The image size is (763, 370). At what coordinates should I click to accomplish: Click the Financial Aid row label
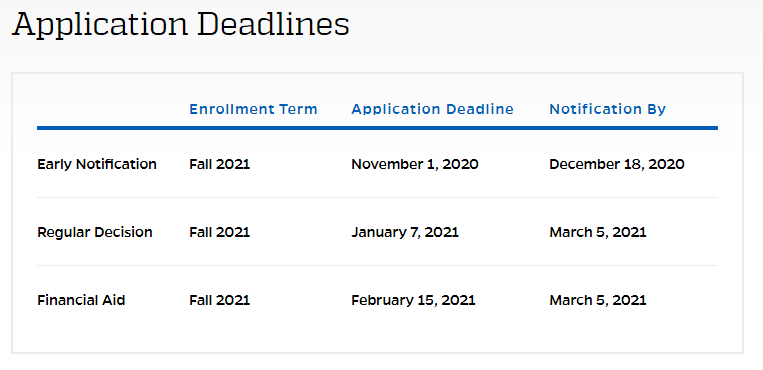tap(81, 300)
